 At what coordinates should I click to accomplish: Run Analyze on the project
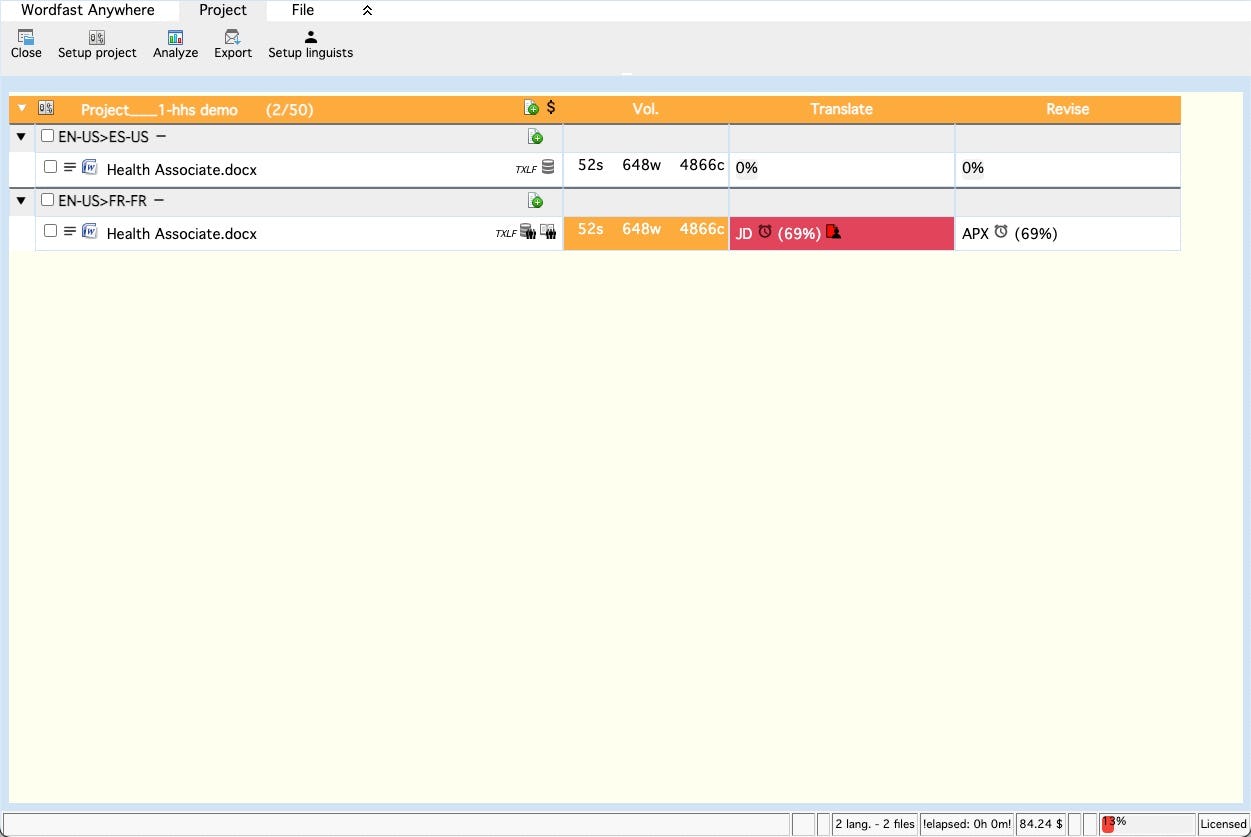coord(175,43)
